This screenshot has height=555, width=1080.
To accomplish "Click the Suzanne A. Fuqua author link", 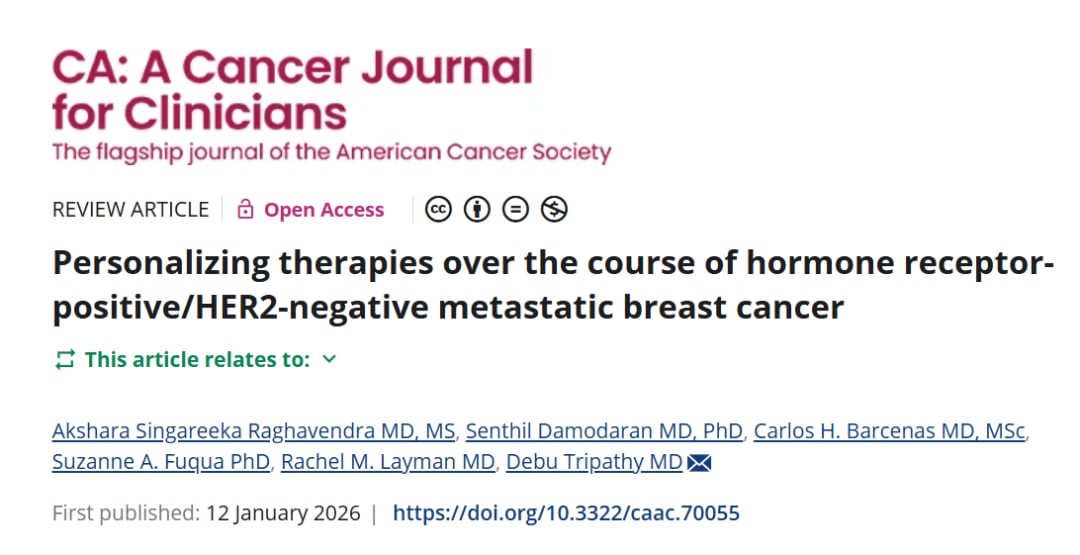I will 160,462.
